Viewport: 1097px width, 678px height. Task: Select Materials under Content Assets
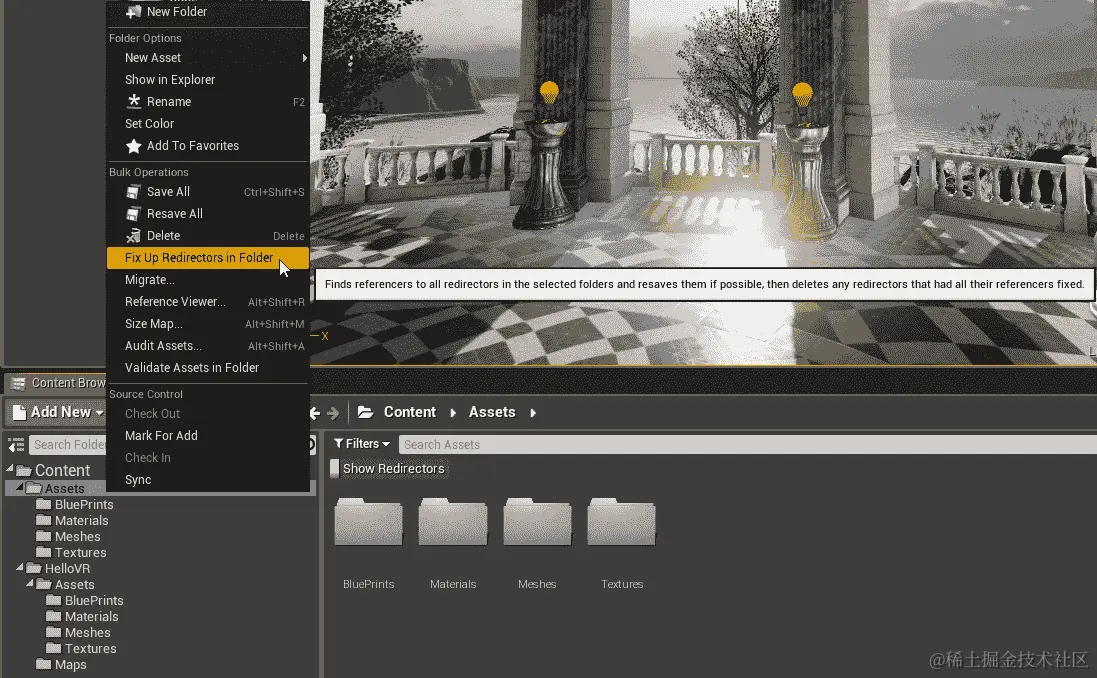pos(81,521)
